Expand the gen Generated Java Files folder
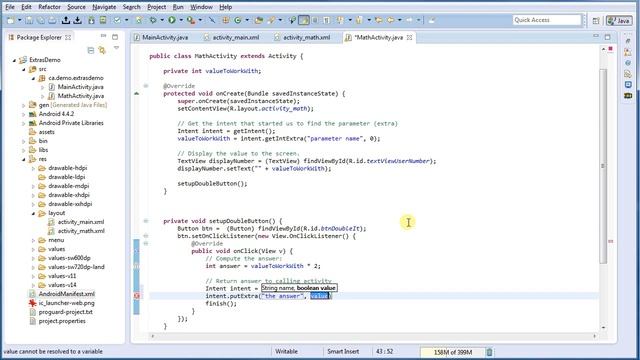This screenshot has height=360, width=640. [x=24, y=105]
